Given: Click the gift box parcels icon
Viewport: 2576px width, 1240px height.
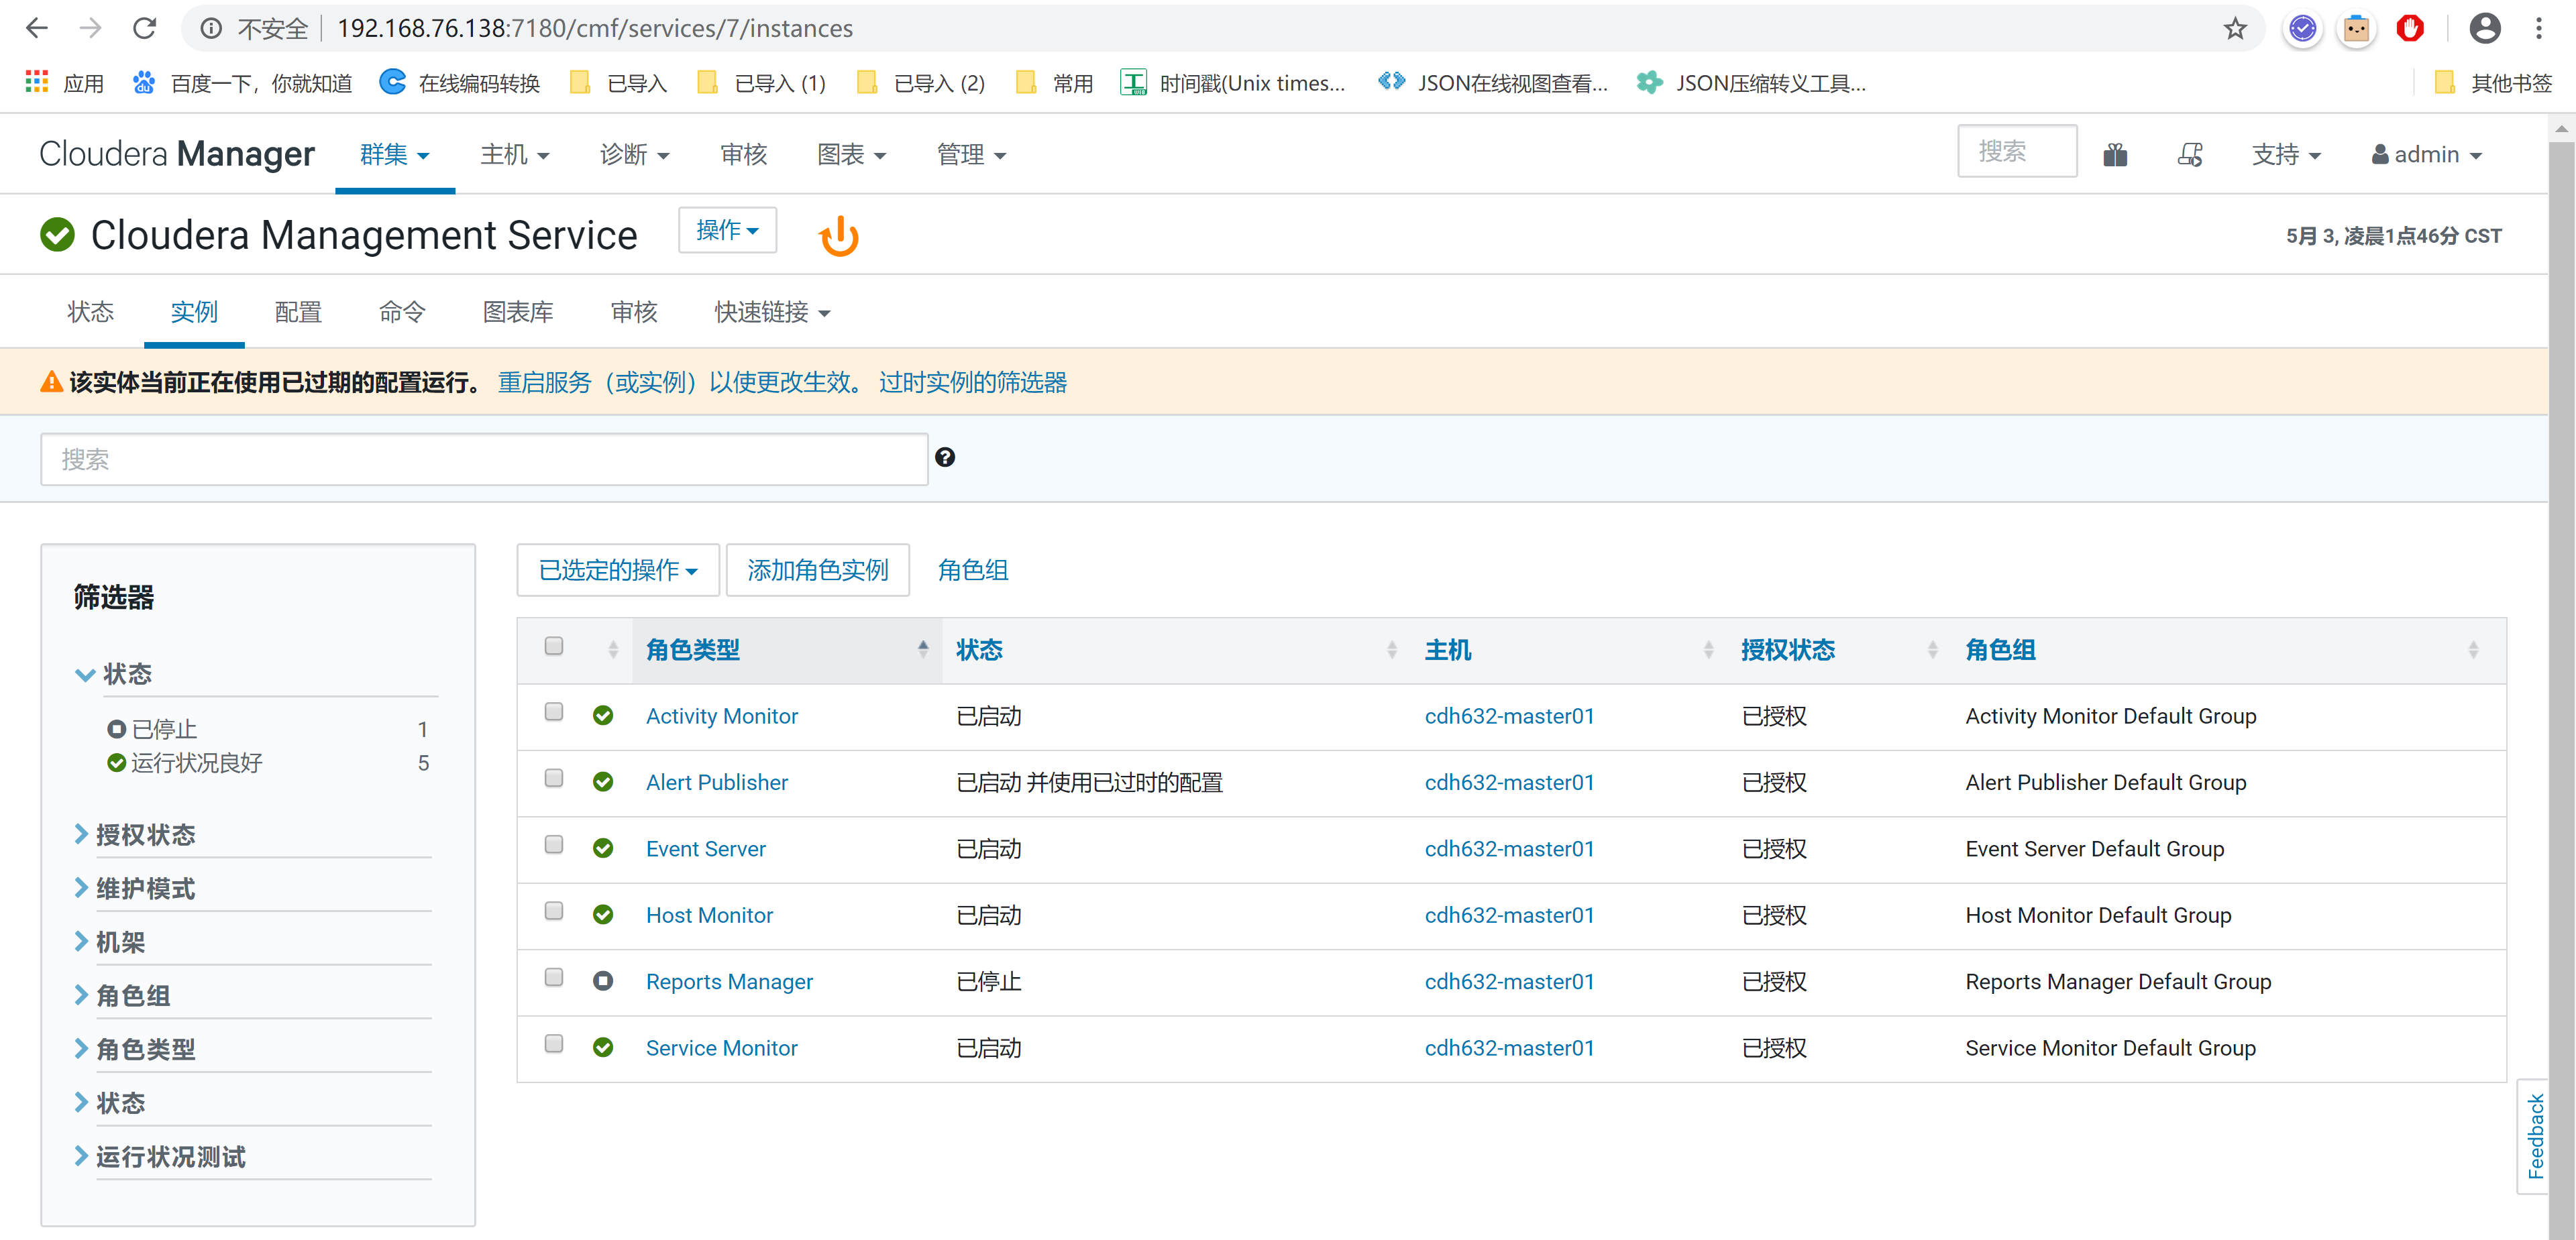Looking at the screenshot, I should 2114,155.
